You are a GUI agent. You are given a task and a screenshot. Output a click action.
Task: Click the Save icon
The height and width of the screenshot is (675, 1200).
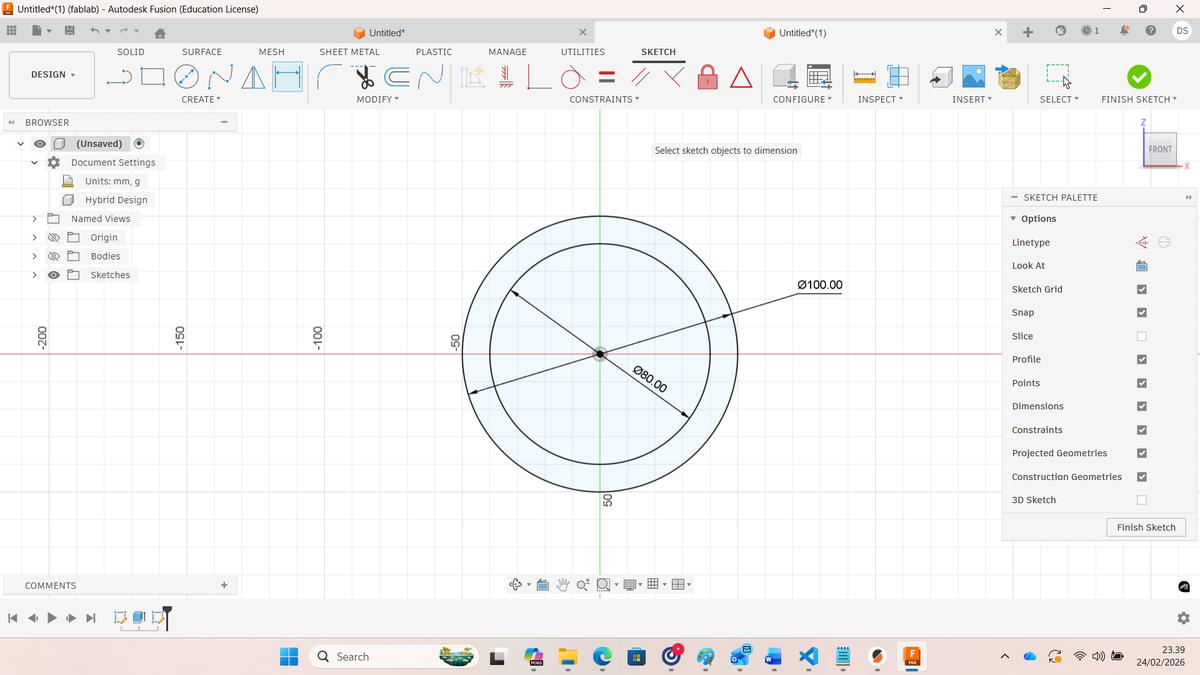click(x=69, y=31)
